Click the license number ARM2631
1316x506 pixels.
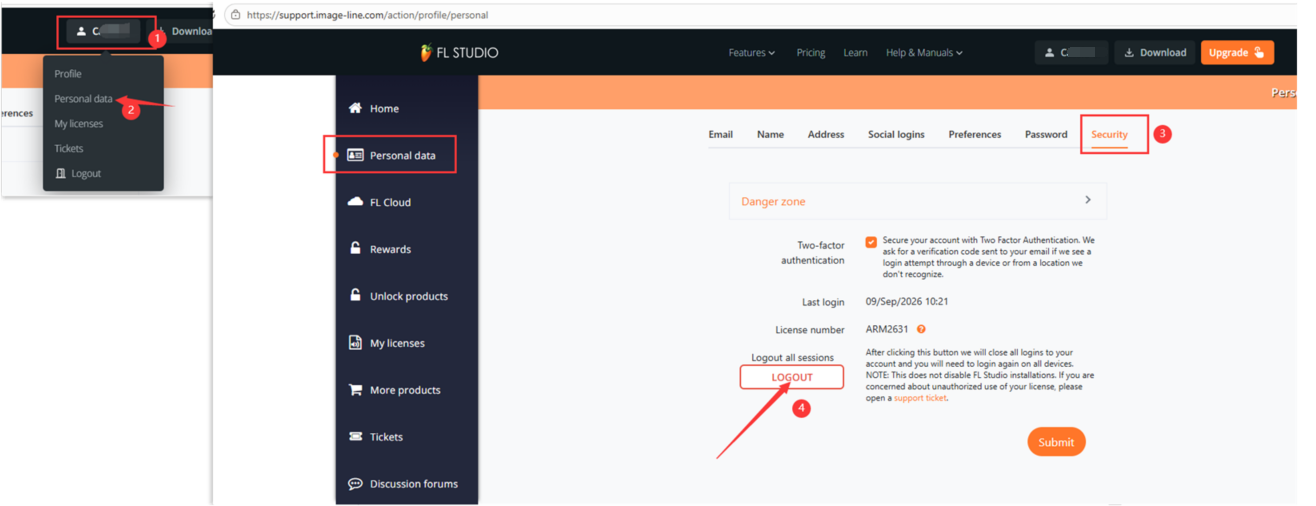point(887,329)
